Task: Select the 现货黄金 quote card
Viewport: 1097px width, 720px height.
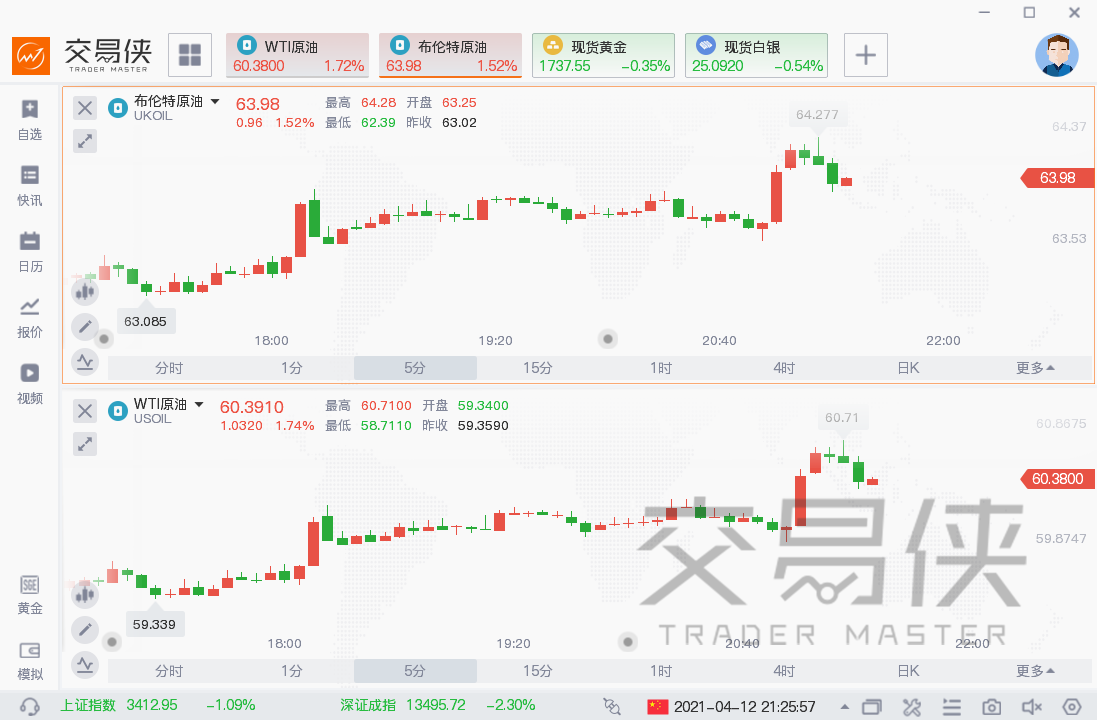Action: pyautogui.click(x=603, y=55)
